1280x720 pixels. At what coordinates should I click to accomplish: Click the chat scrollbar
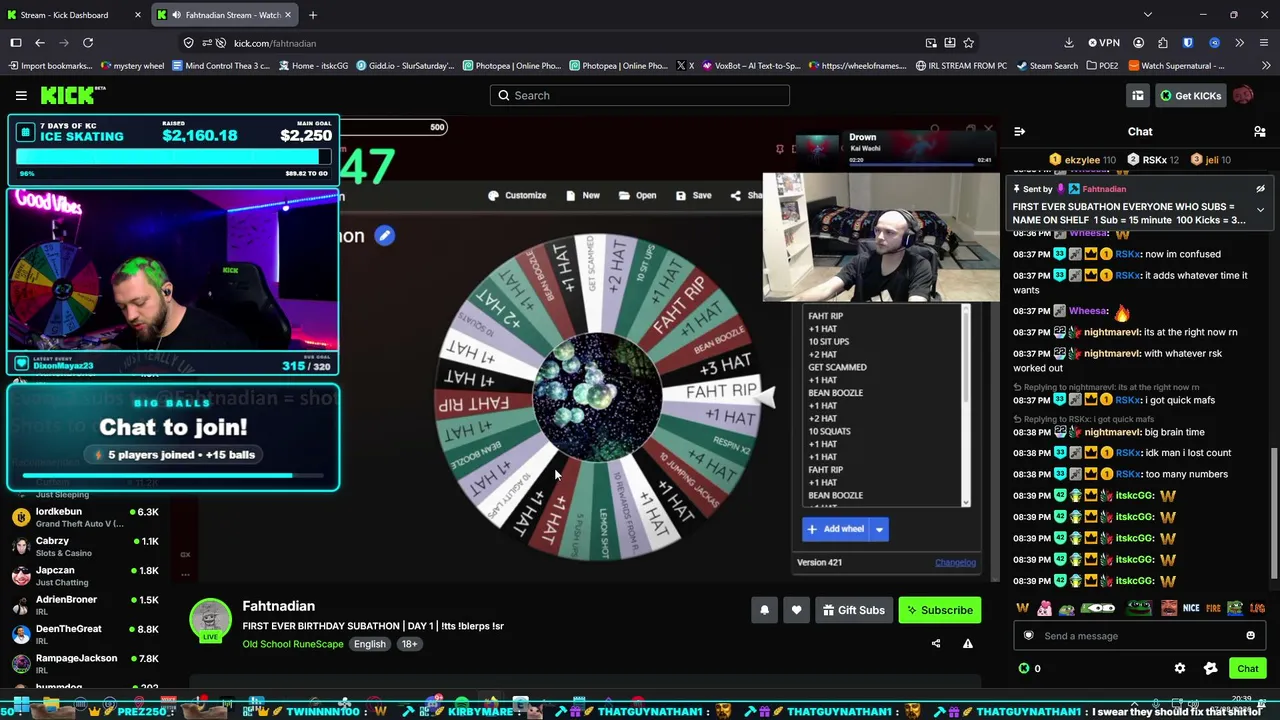tap(1274, 512)
